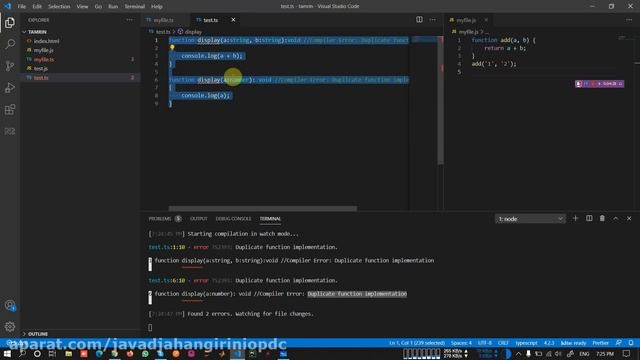Image resolution: width=640 pixels, height=360 pixels.
Task: Open editor More Actions ellipsis for test.ts group
Action: point(433,20)
